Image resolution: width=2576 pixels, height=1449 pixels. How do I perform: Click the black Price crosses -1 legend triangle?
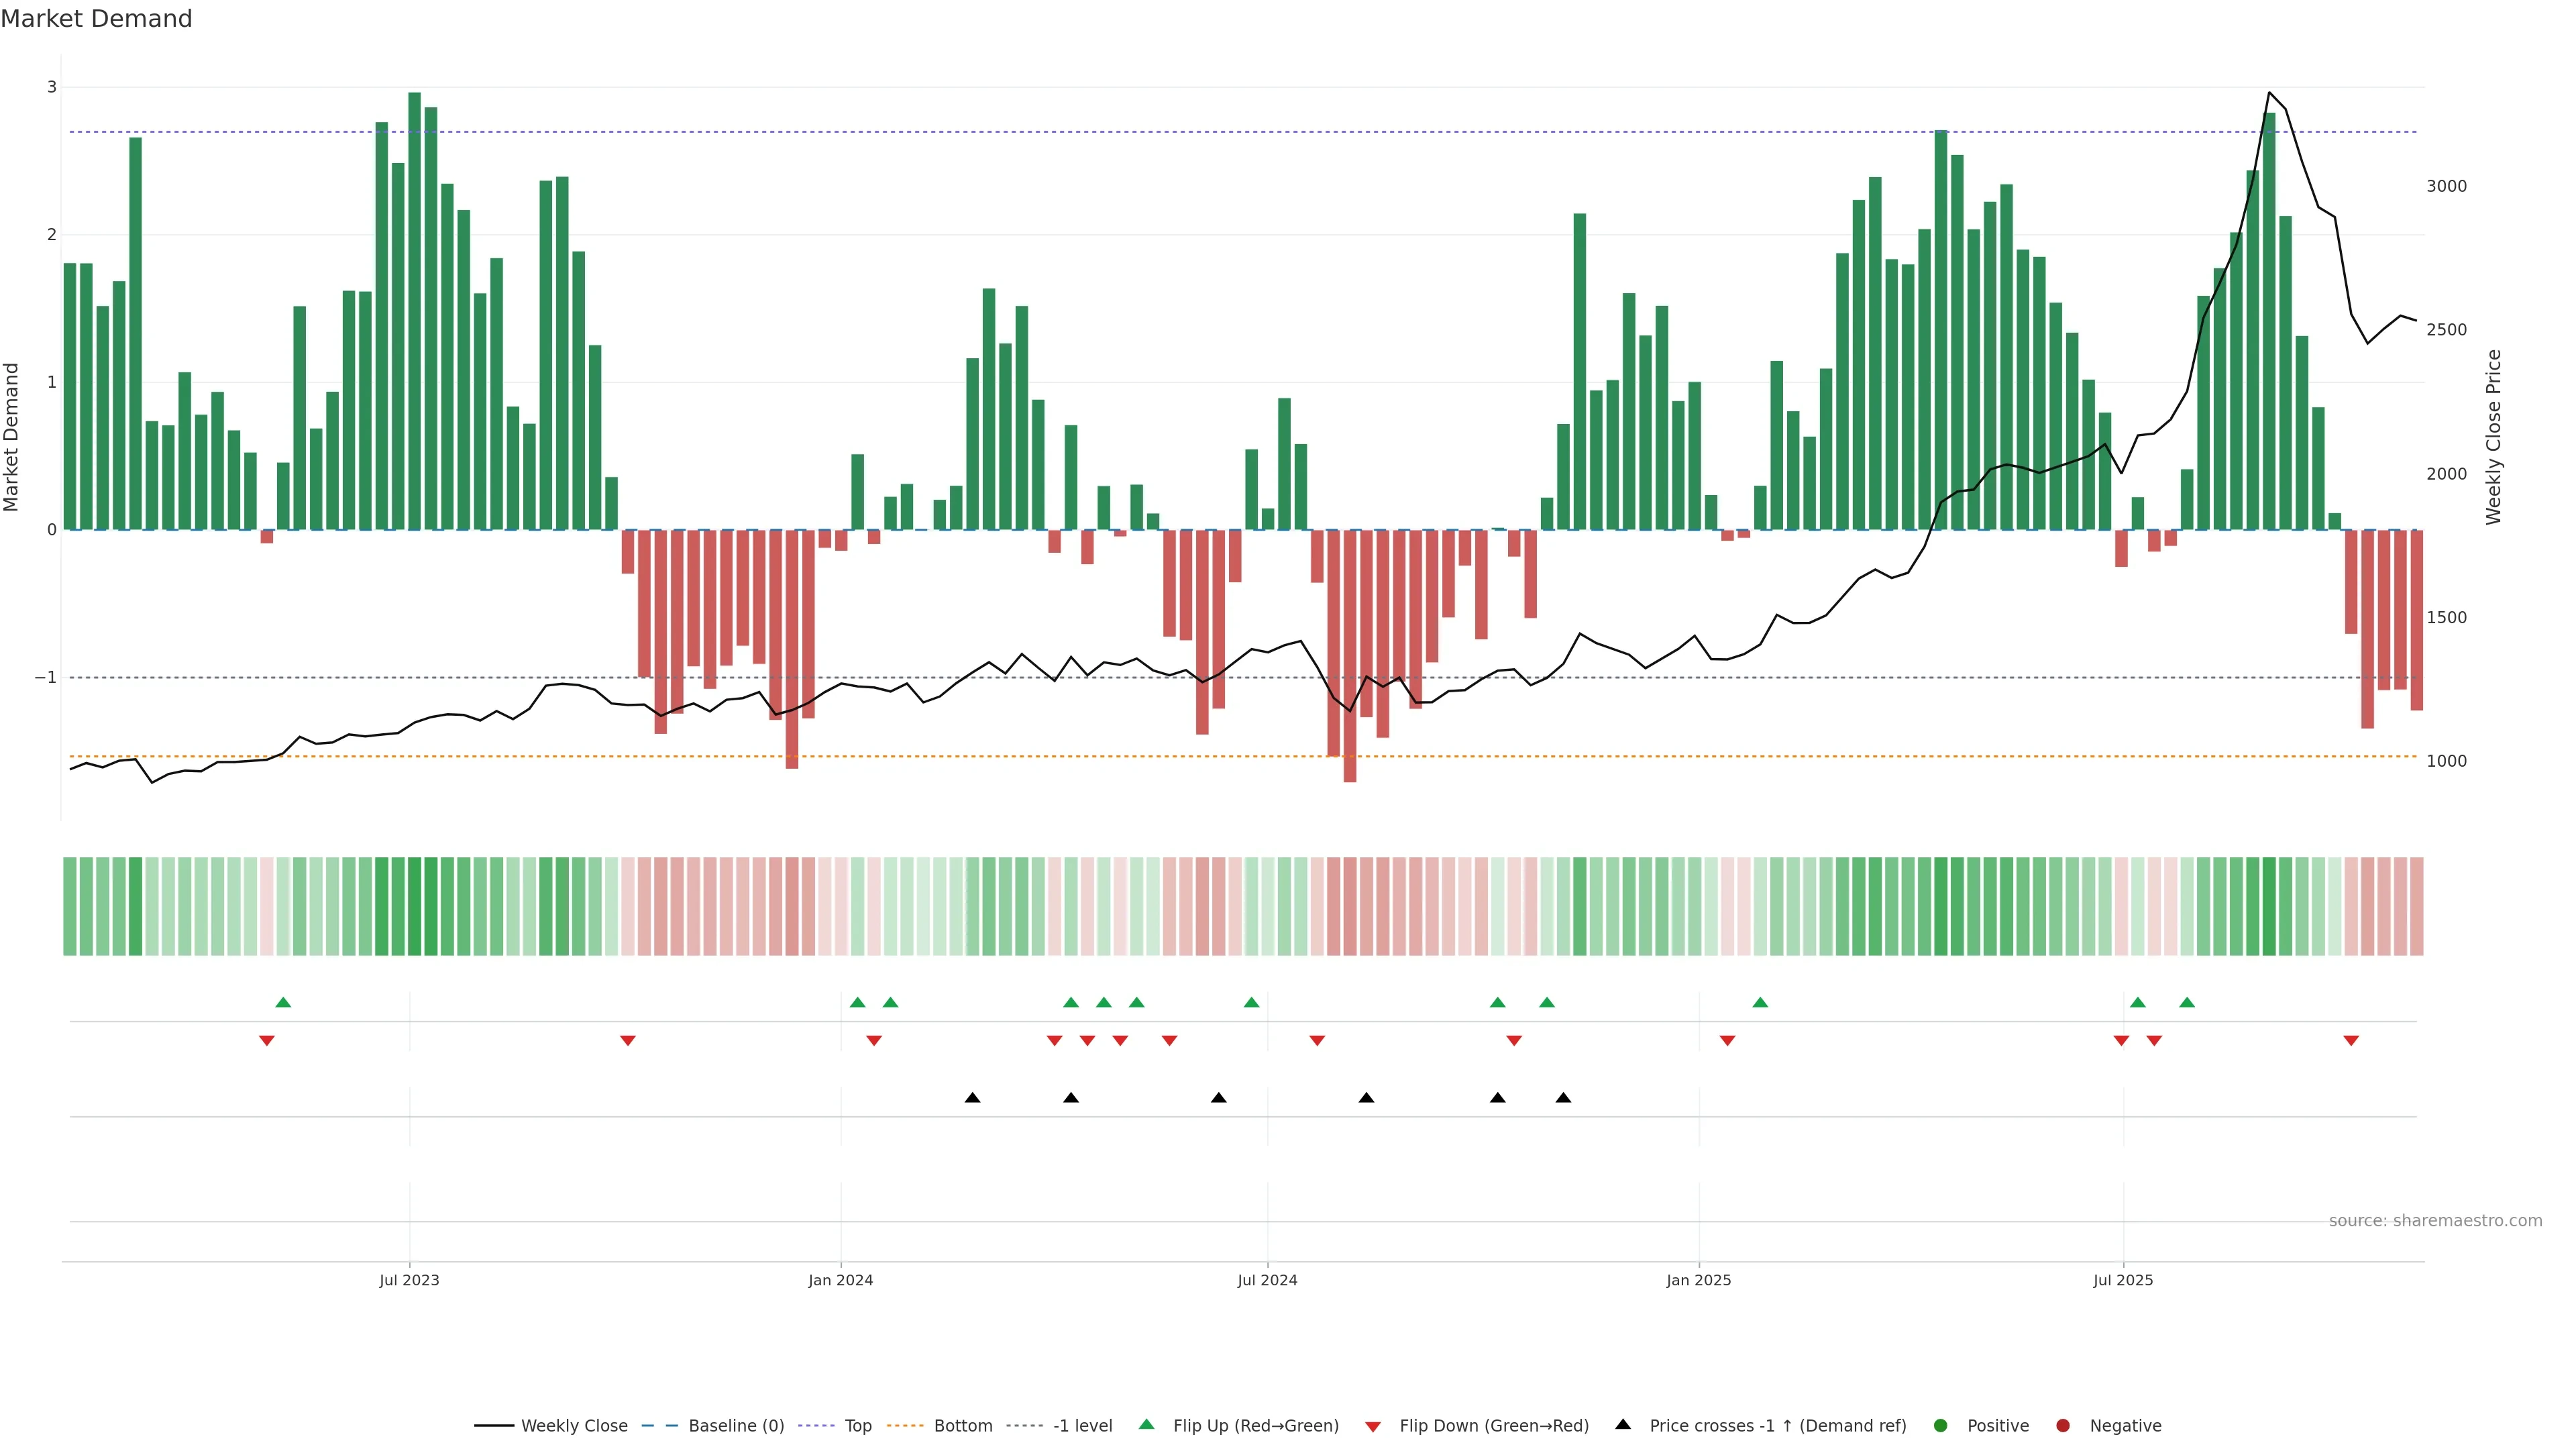click(1623, 1424)
